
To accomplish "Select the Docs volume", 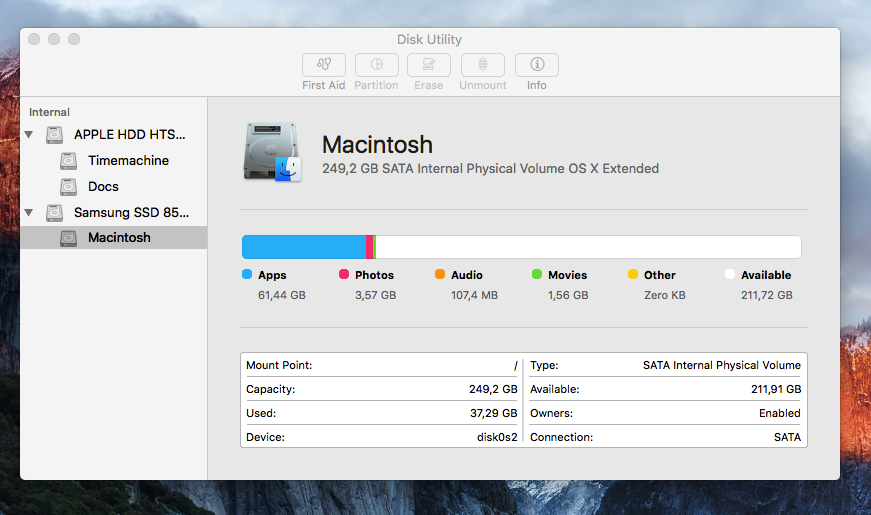I will point(103,187).
